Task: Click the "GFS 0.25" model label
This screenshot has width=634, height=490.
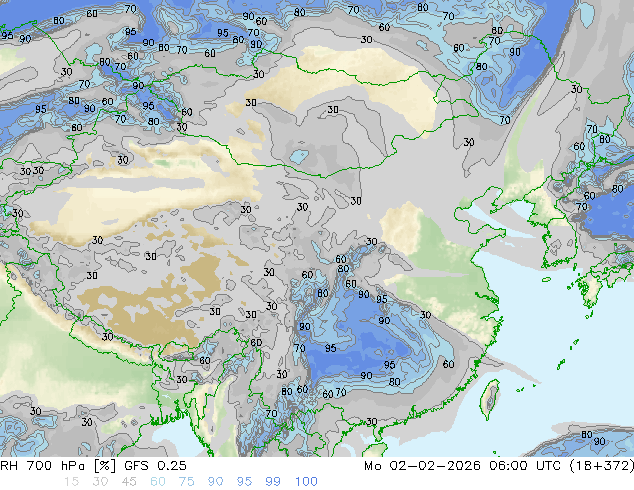Action: click(155, 466)
